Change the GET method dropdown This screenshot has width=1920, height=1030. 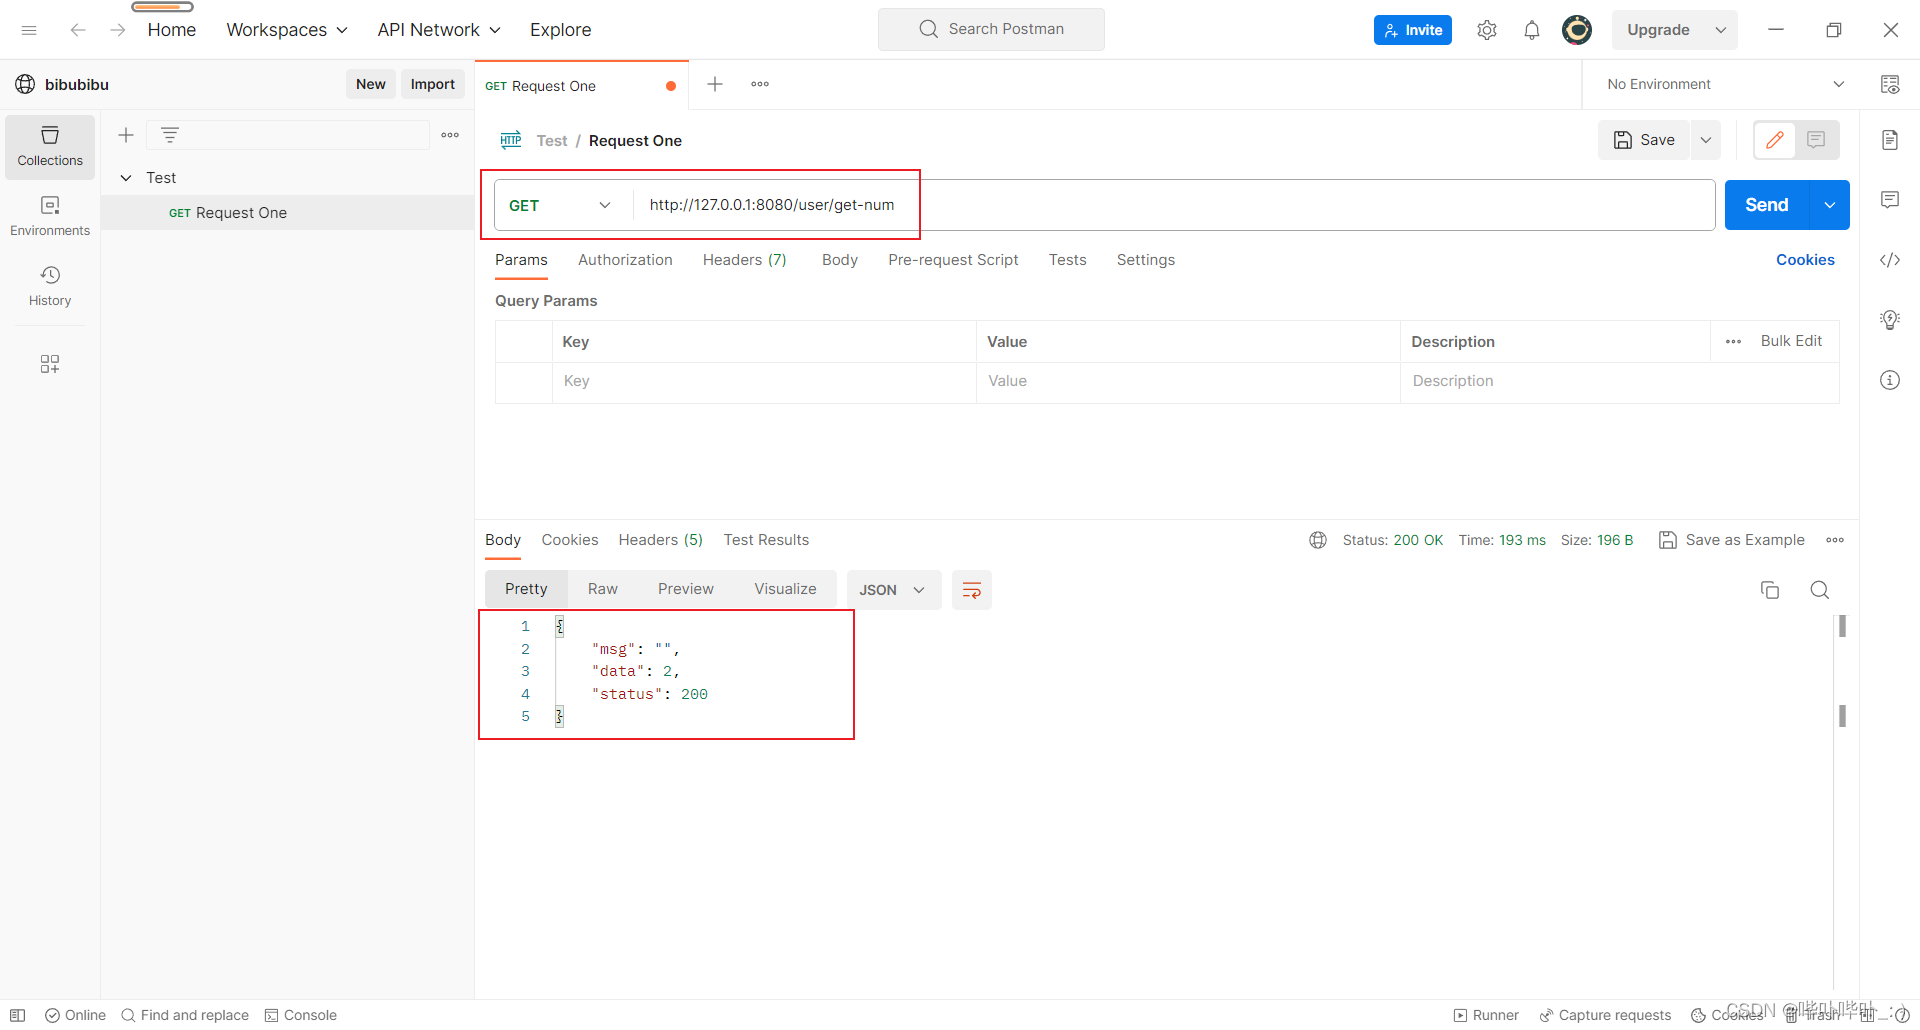tap(560, 205)
